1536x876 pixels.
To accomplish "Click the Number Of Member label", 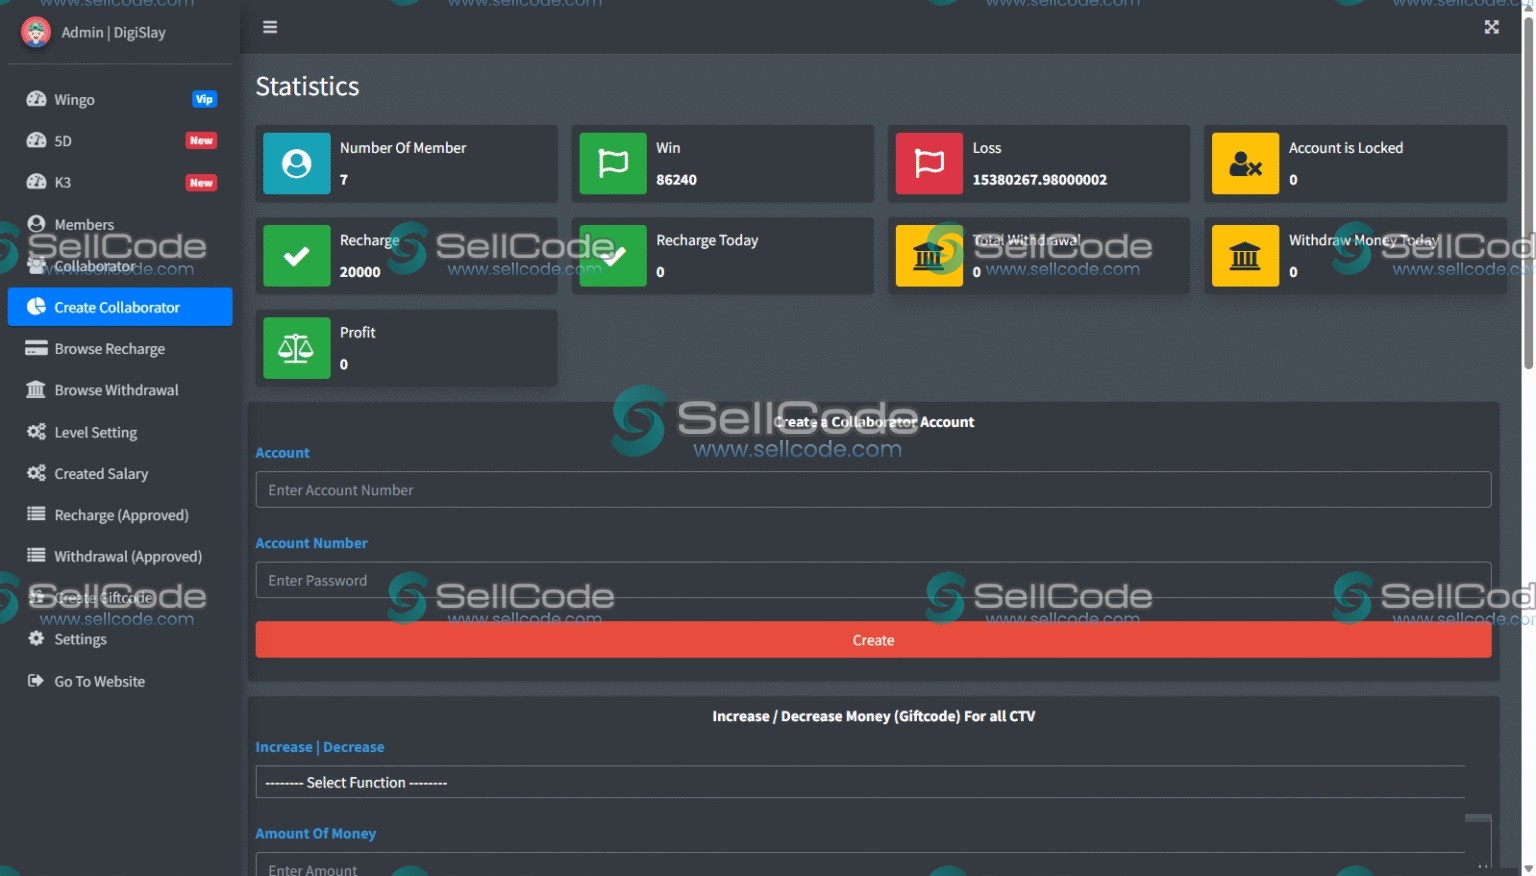I will pyautogui.click(x=403, y=148).
